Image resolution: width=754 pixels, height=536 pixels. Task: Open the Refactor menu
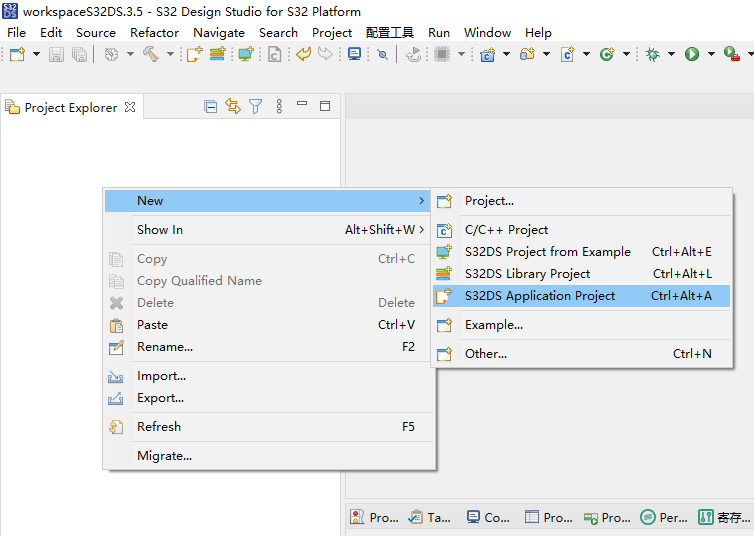(154, 33)
